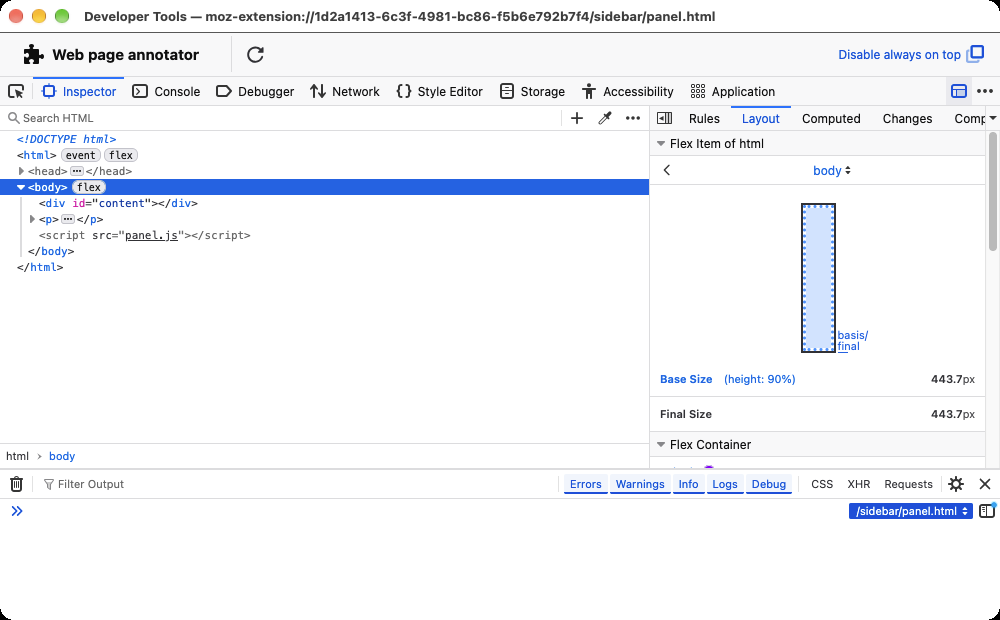Viewport: 1000px width, 620px height.
Task: Toggle the Info console filter
Action: [x=688, y=484]
